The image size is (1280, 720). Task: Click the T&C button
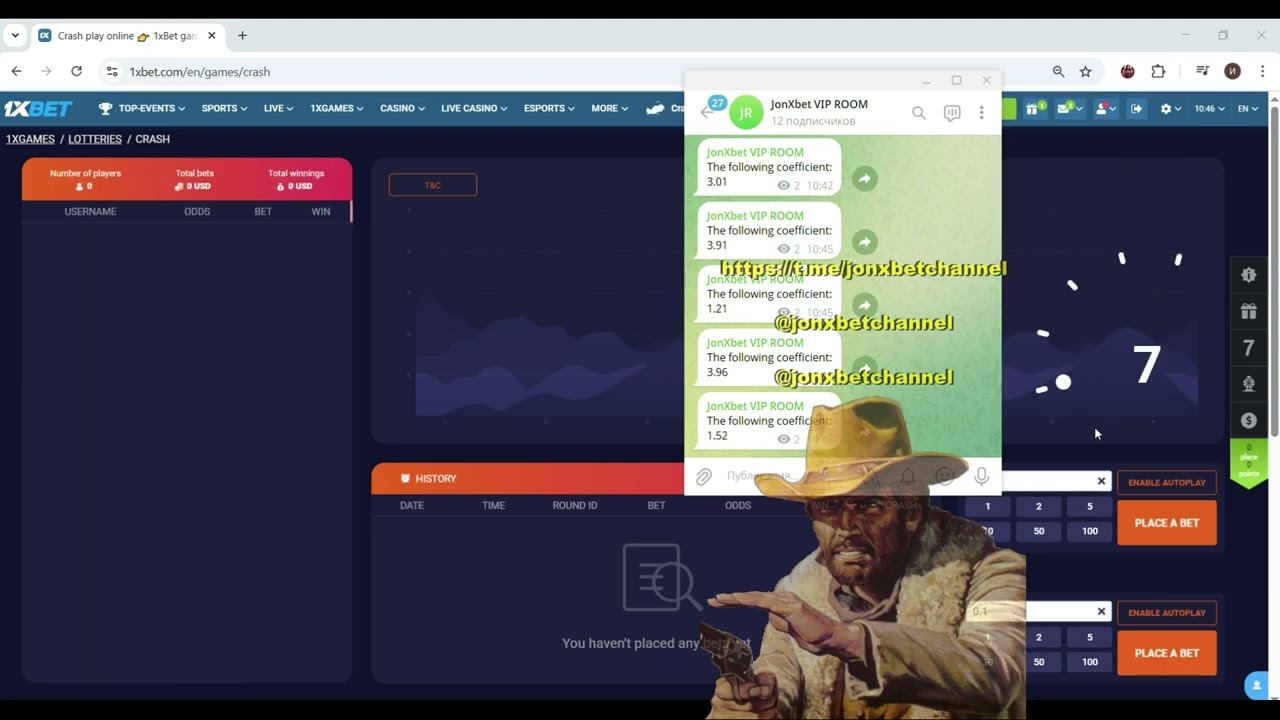[433, 185]
